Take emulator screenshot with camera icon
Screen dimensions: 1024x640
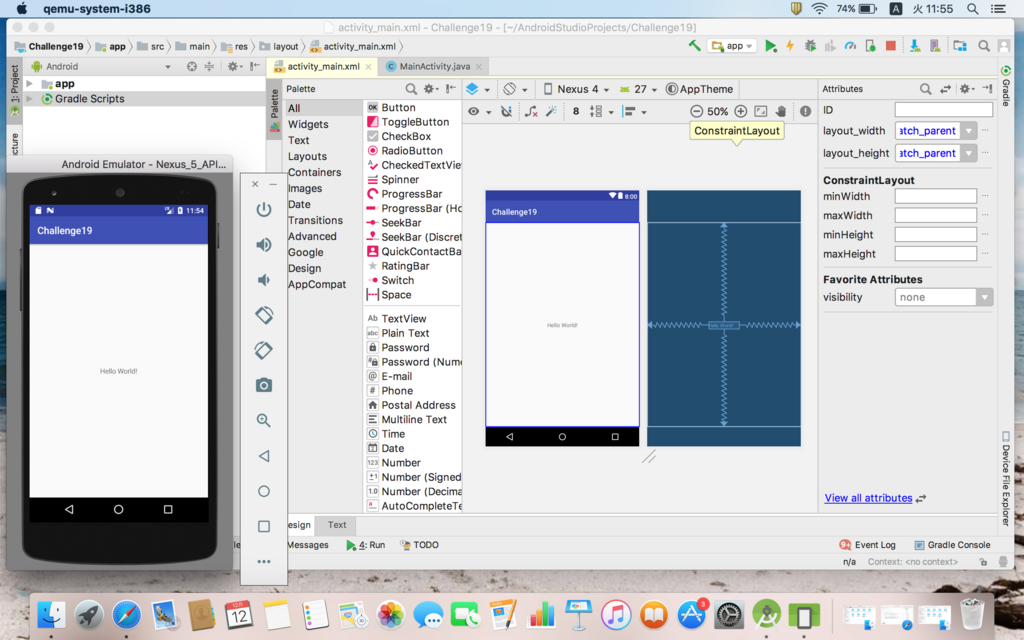(x=263, y=385)
